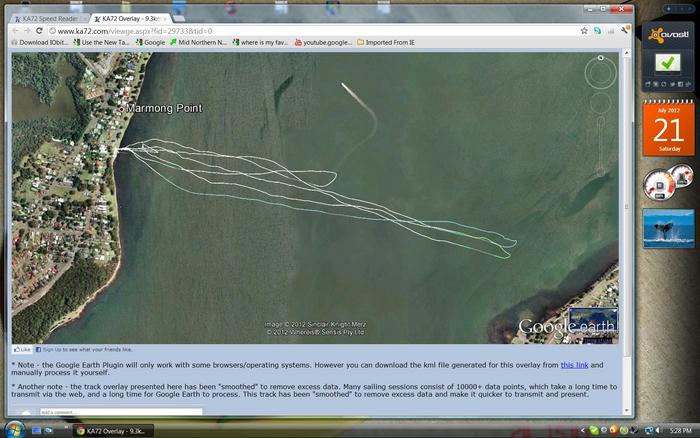Image resolution: width=700 pixels, height=438 pixels.
Task: Click the address bar showing www.ka72.com
Action: click(x=300, y=31)
